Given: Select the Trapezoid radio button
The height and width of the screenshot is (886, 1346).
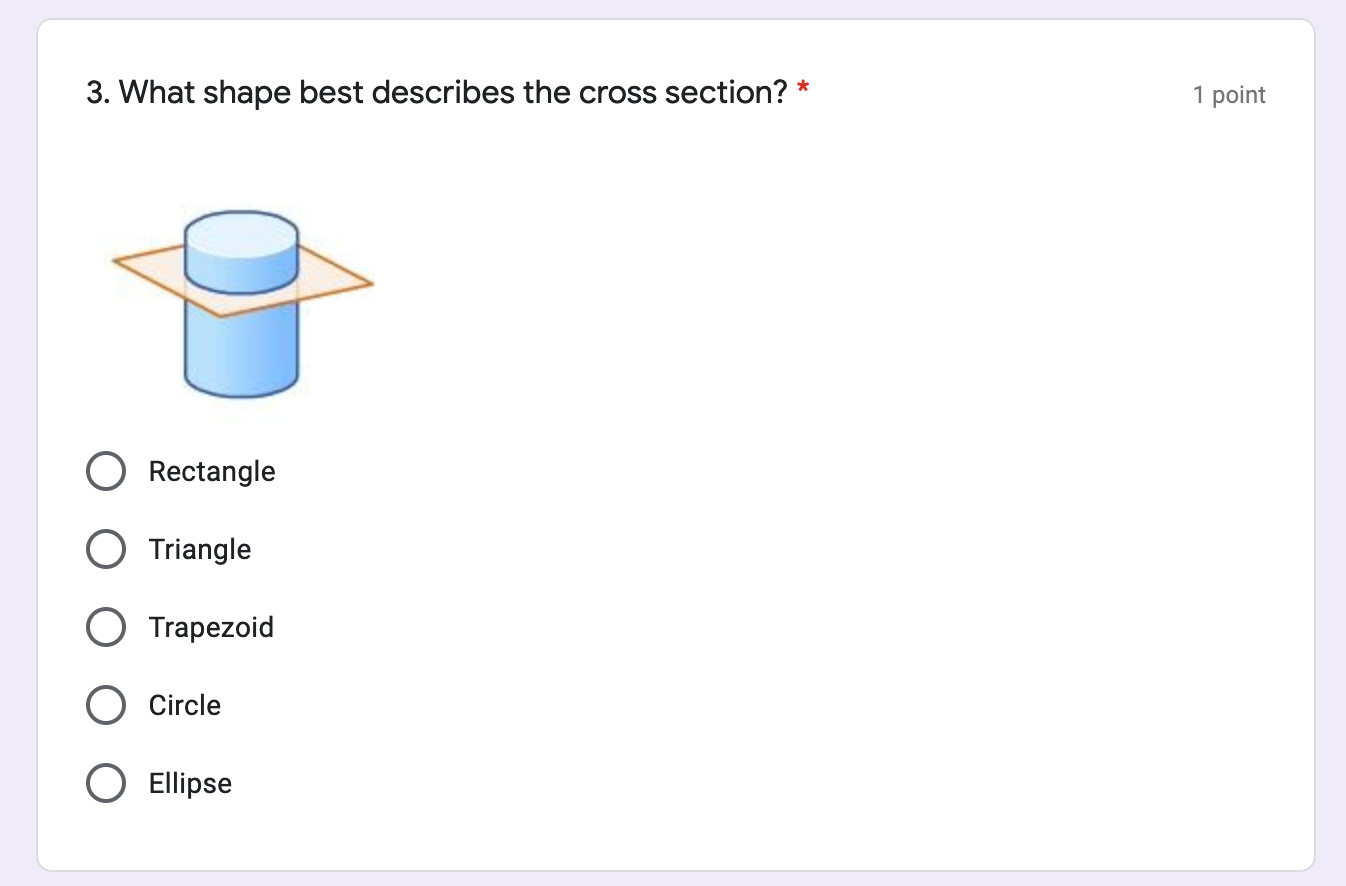Looking at the screenshot, I should (x=106, y=627).
